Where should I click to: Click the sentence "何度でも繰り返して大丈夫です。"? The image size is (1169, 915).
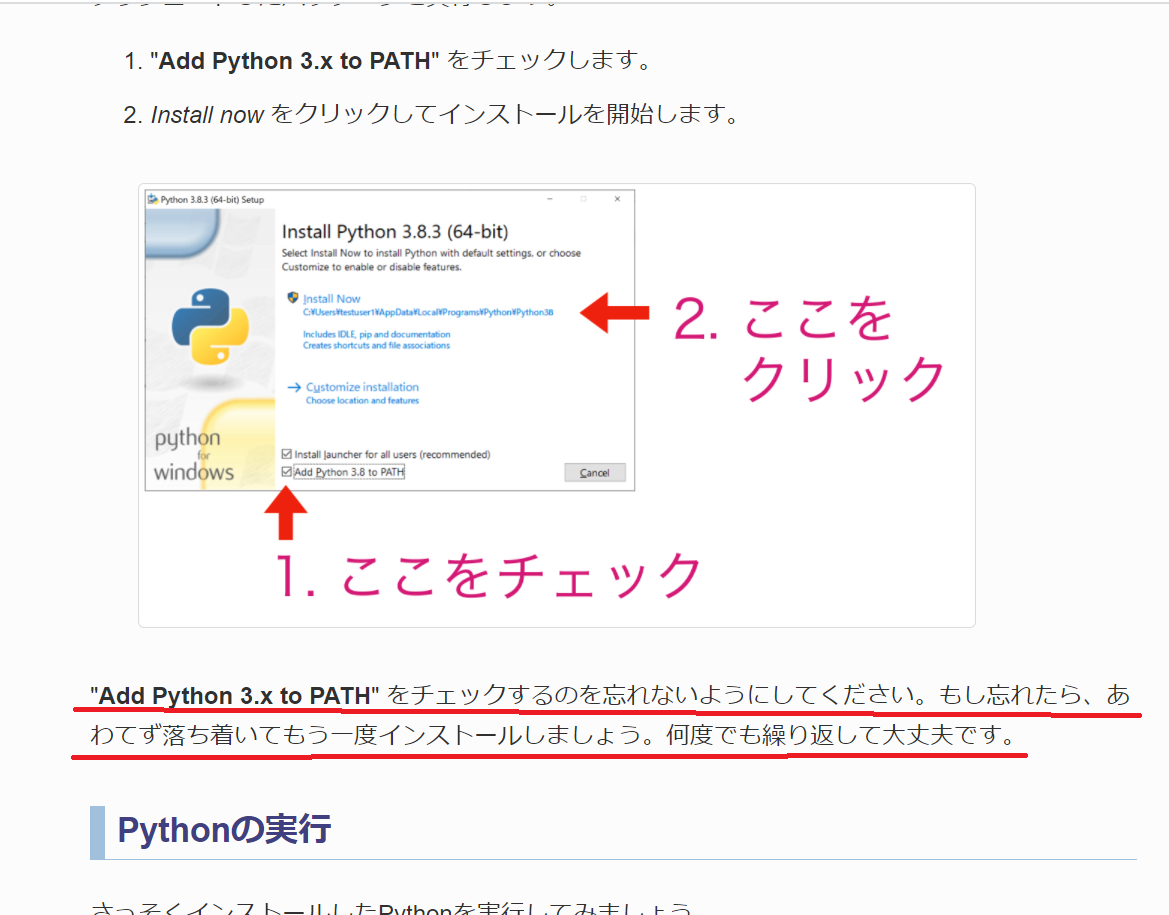[840, 735]
